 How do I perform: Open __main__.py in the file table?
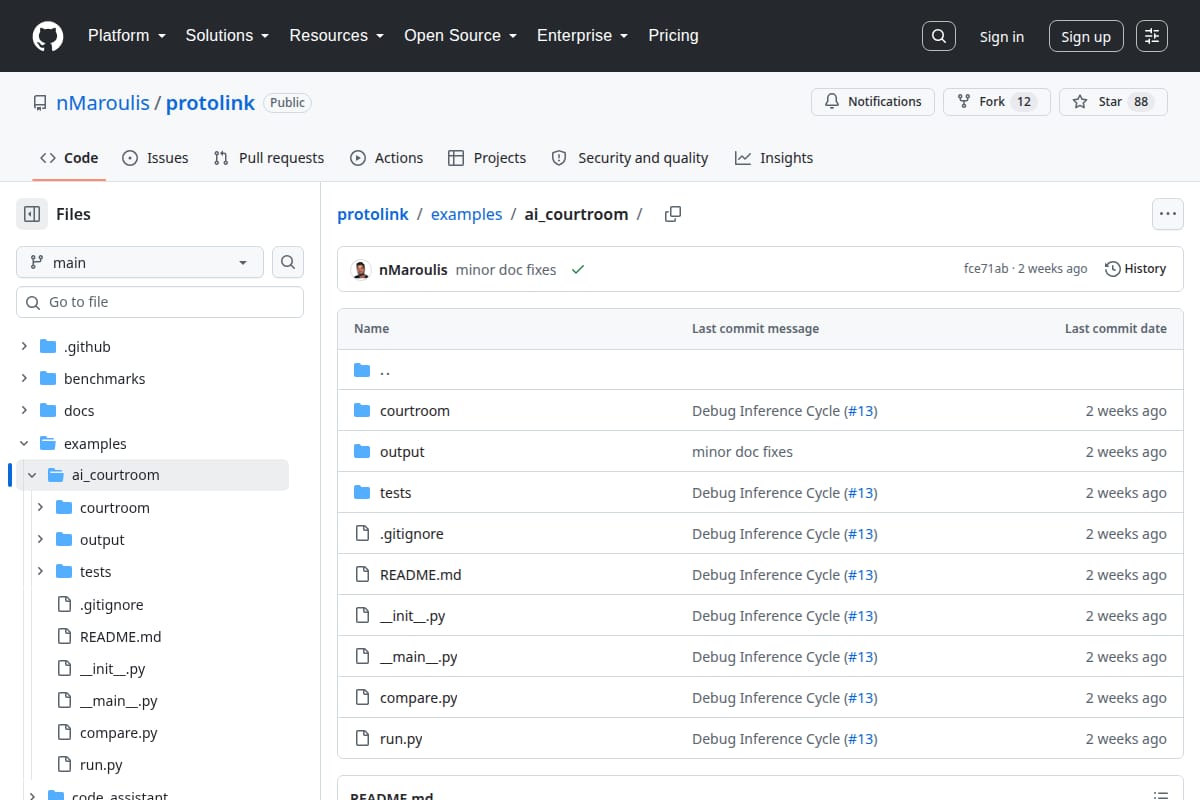click(418, 657)
